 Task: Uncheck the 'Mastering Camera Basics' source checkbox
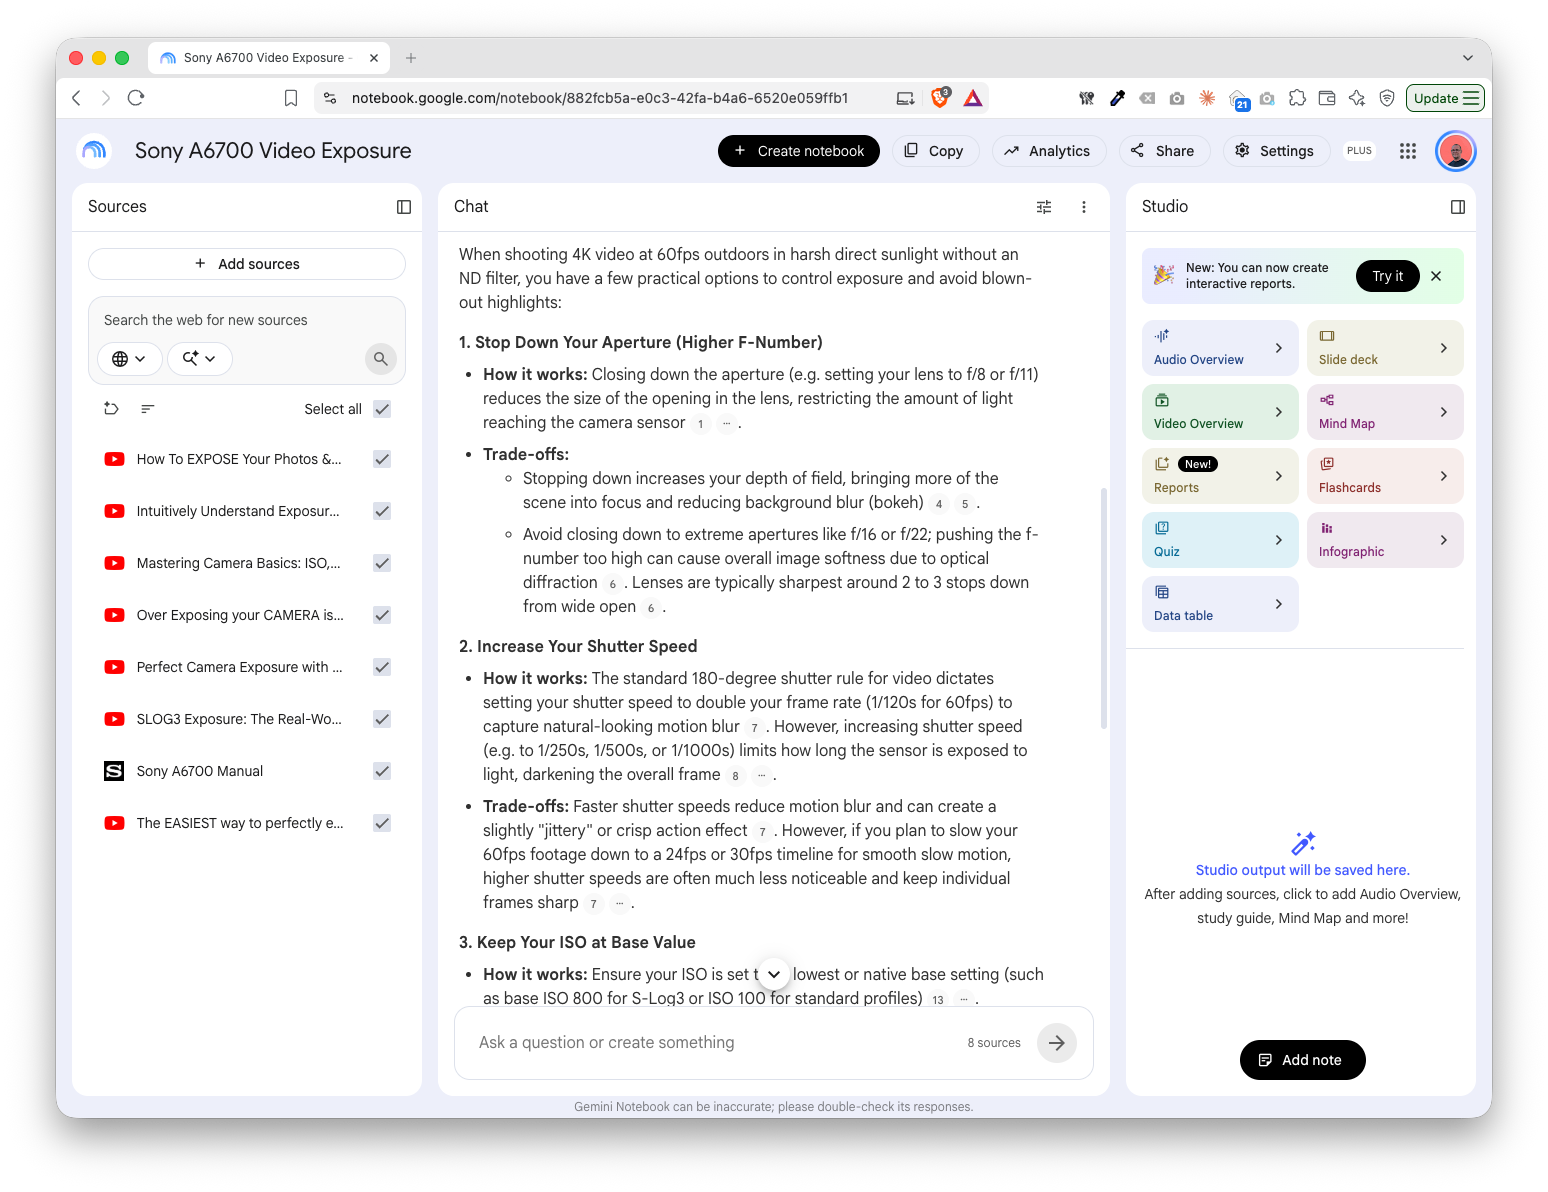[382, 563]
